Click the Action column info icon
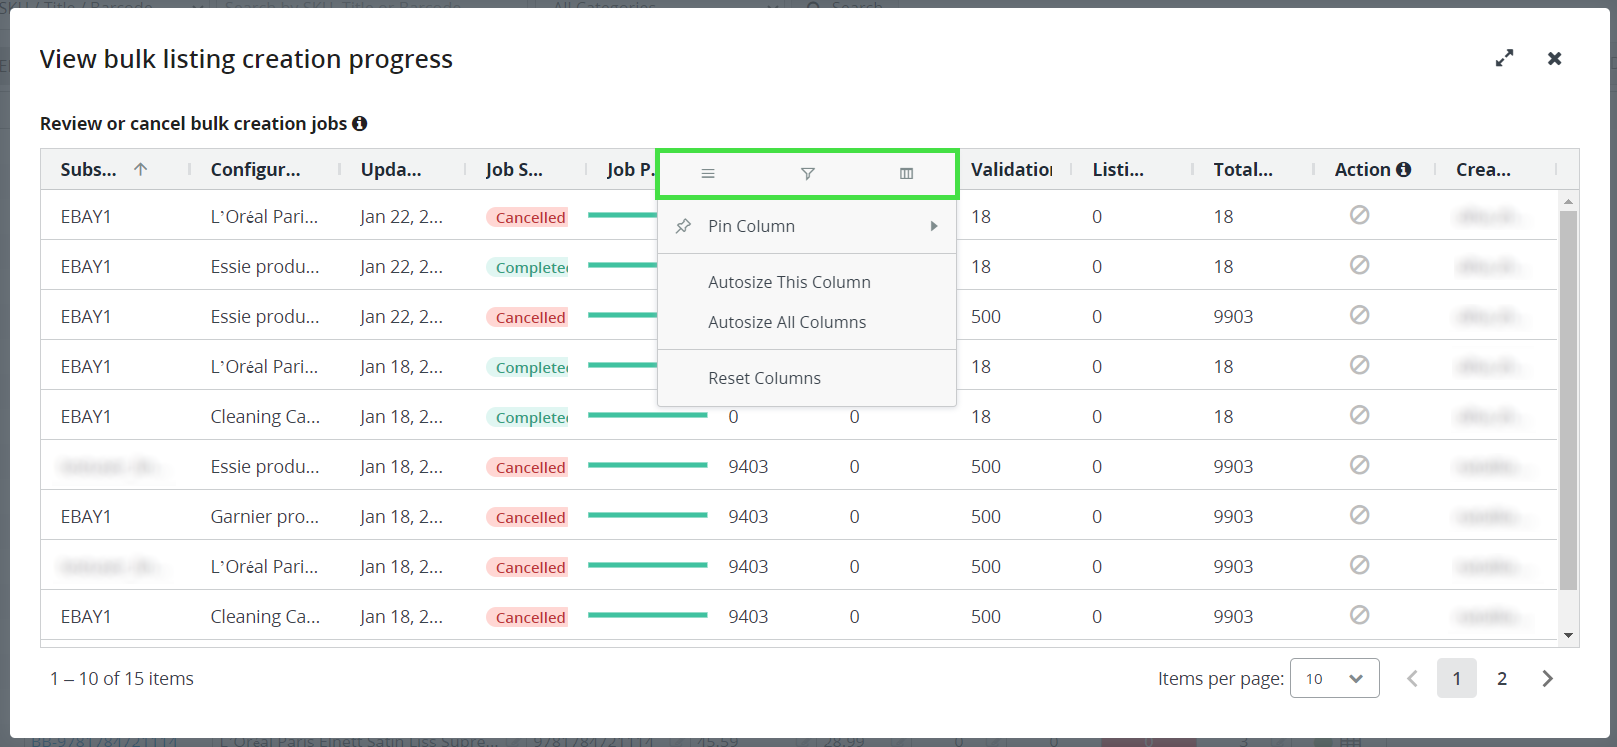This screenshot has height=747, width=1617. coord(1404,170)
